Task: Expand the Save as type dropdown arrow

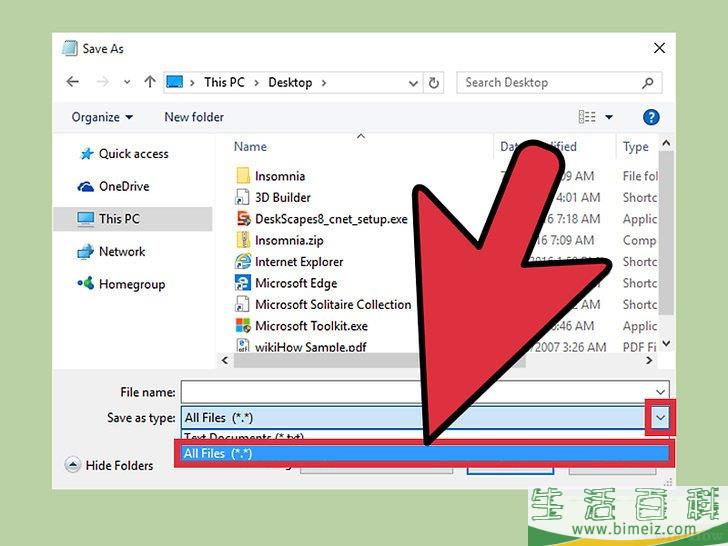Action: coord(658,417)
